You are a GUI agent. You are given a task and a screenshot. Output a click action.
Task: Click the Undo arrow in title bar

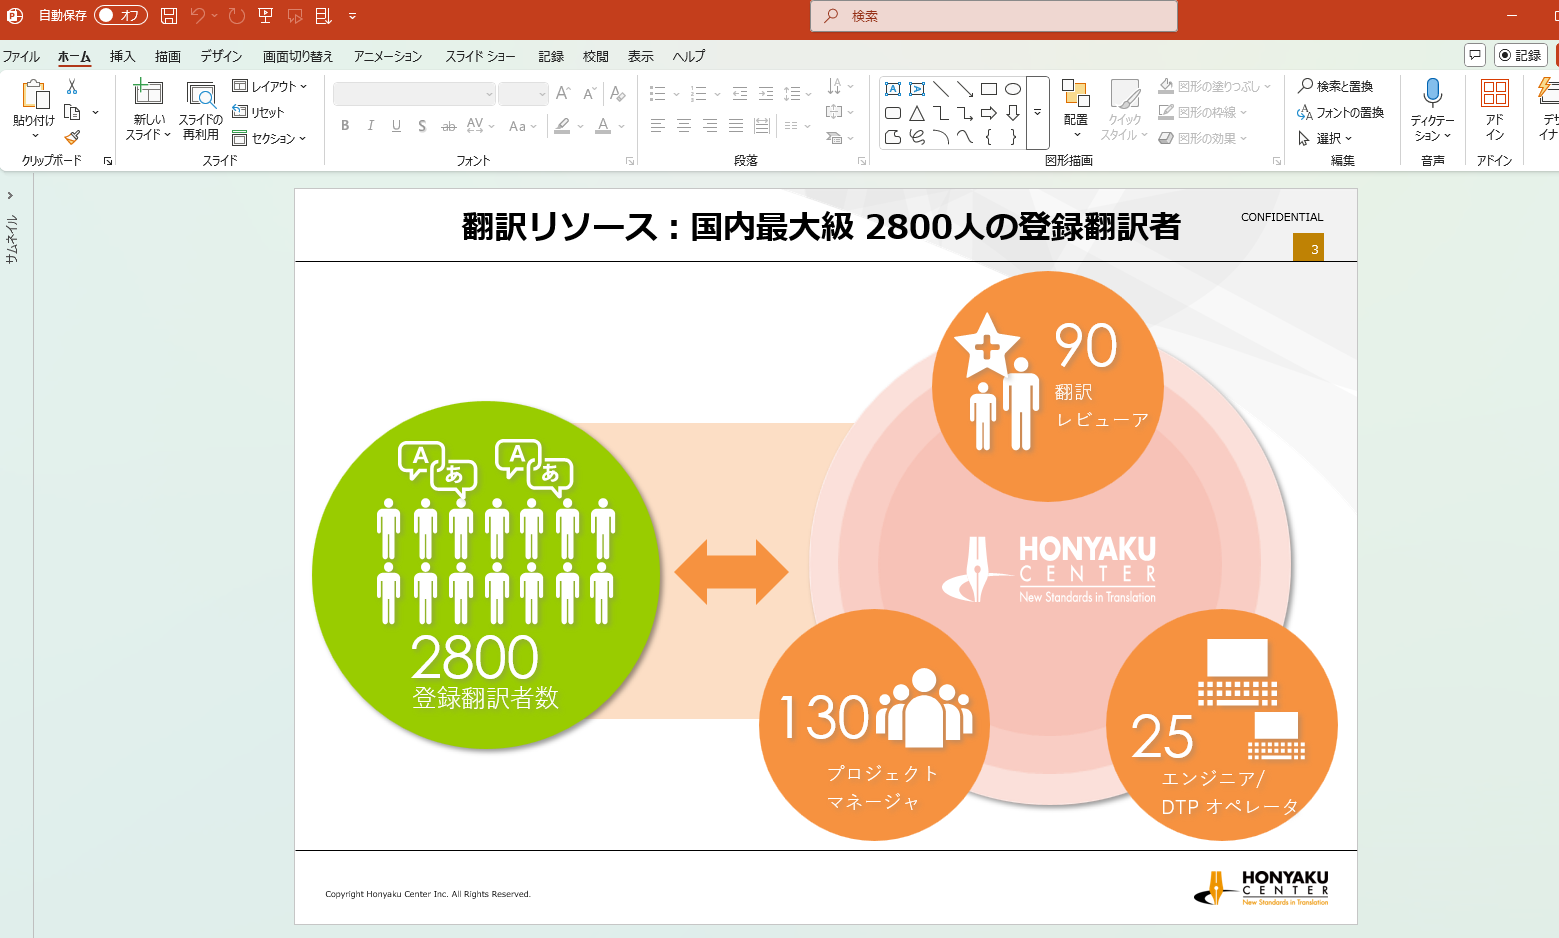198,16
